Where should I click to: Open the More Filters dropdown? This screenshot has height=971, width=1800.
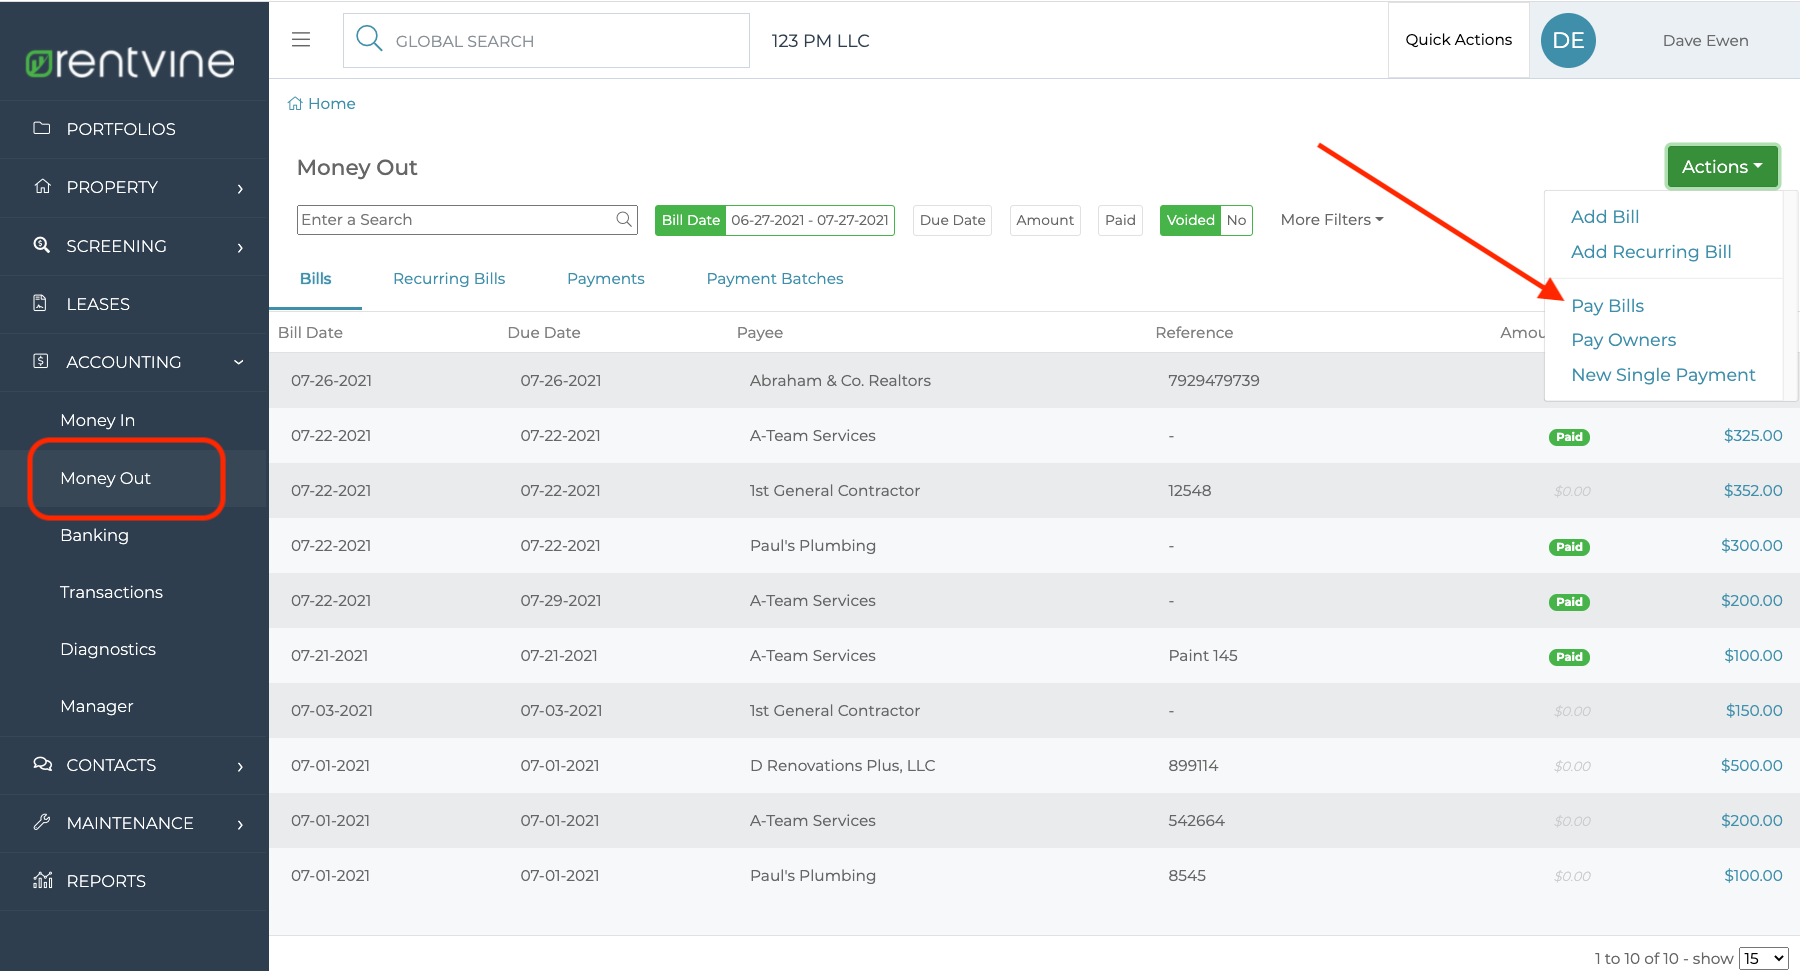coord(1331,220)
